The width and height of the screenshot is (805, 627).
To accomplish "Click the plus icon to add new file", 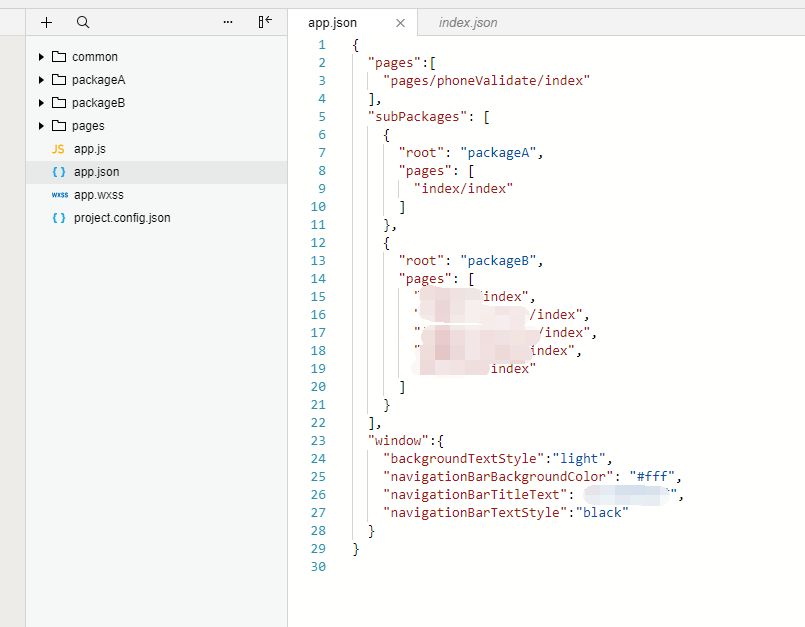I will [46, 22].
